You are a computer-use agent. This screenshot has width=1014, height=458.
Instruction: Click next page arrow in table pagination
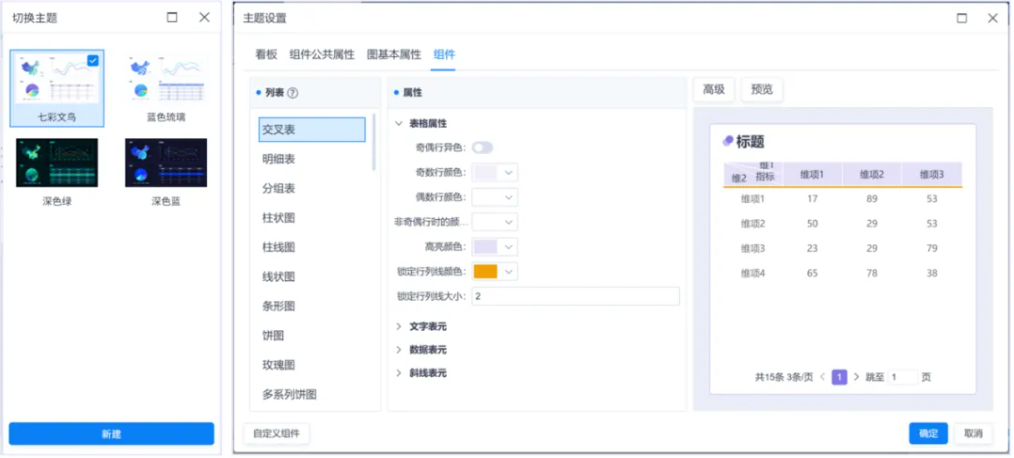857,377
